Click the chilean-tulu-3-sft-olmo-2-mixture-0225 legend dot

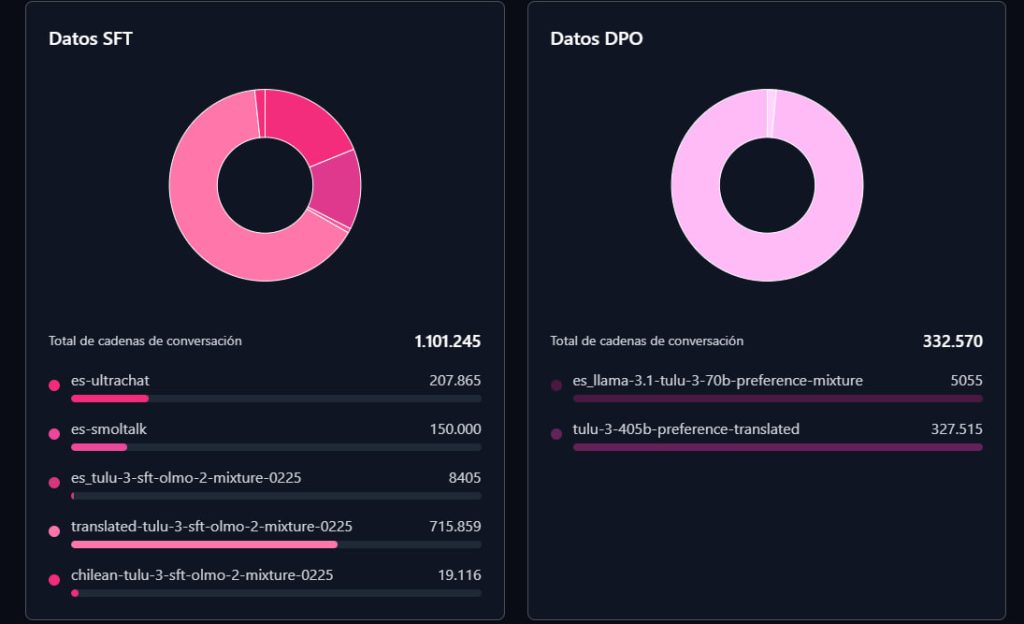click(x=54, y=580)
